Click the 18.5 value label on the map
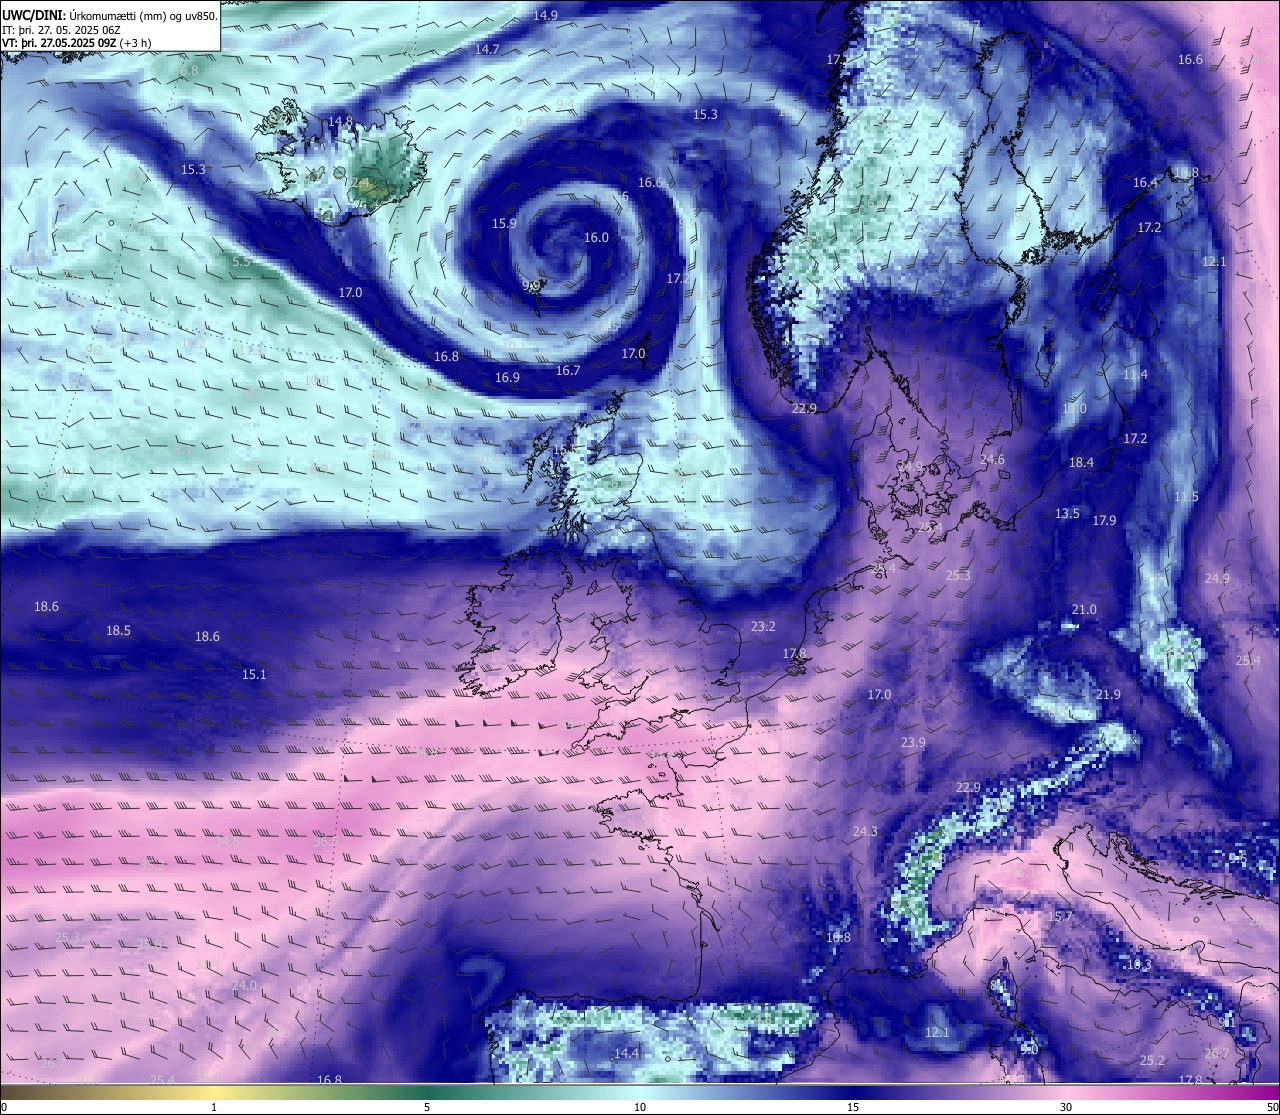The width and height of the screenshot is (1280, 1115). (x=118, y=630)
